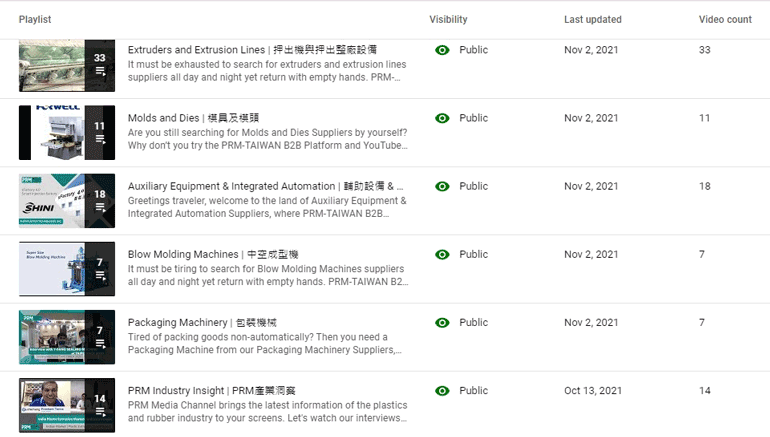Click playlist icon on Packaging Machinery thumbnail

100,344
